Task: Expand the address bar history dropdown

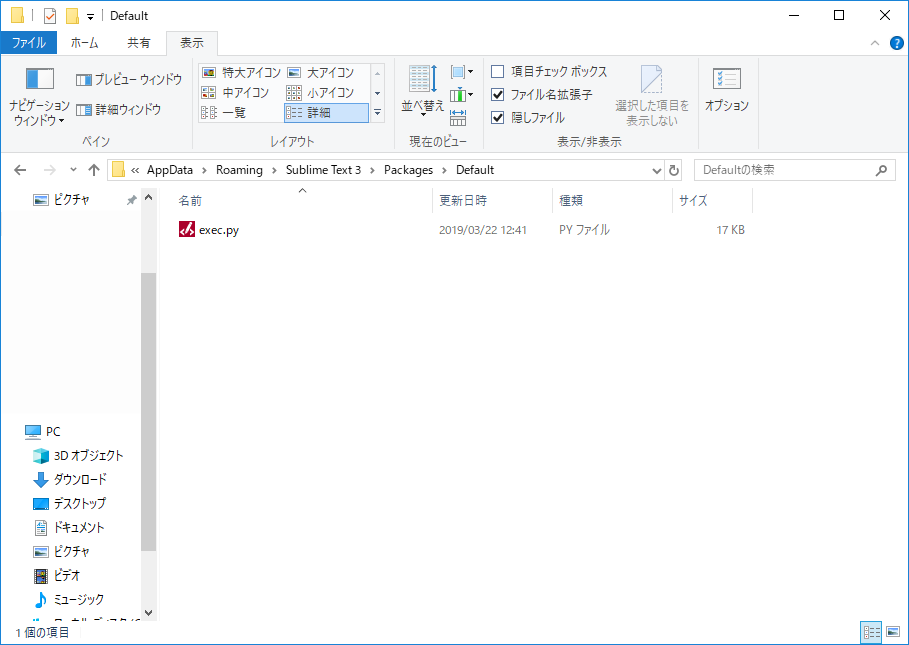Action: pos(657,169)
